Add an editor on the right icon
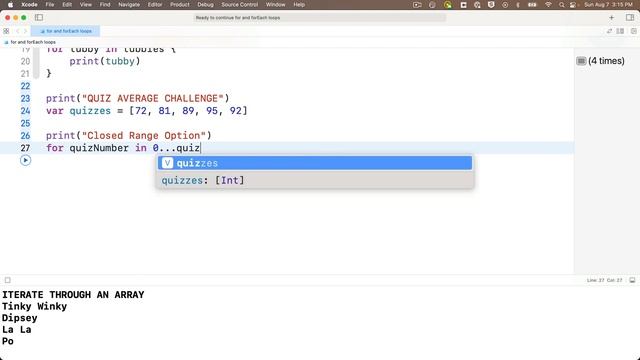The image size is (640, 360). 633,31
